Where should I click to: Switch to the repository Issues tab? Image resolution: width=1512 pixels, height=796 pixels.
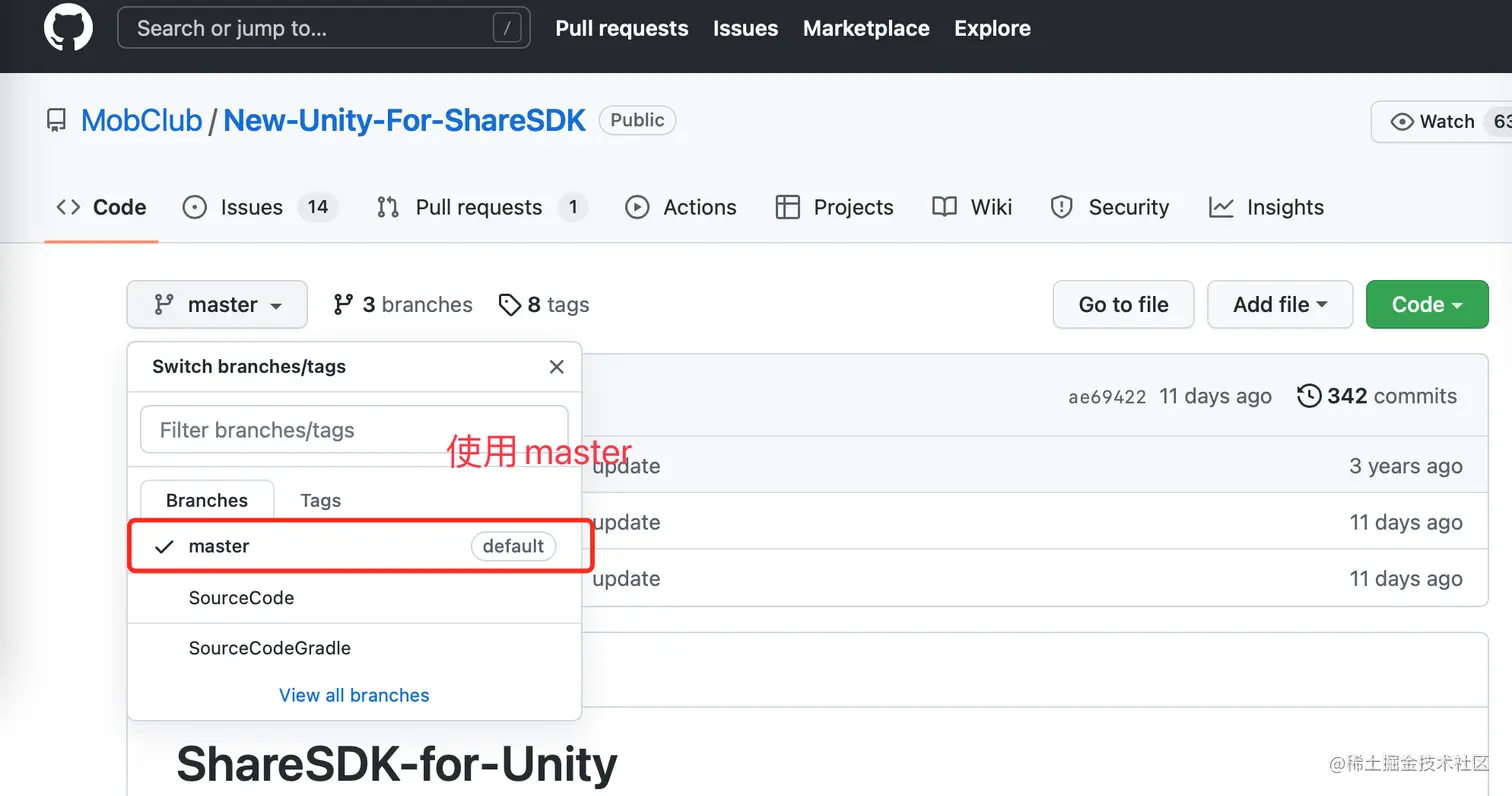coord(260,207)
